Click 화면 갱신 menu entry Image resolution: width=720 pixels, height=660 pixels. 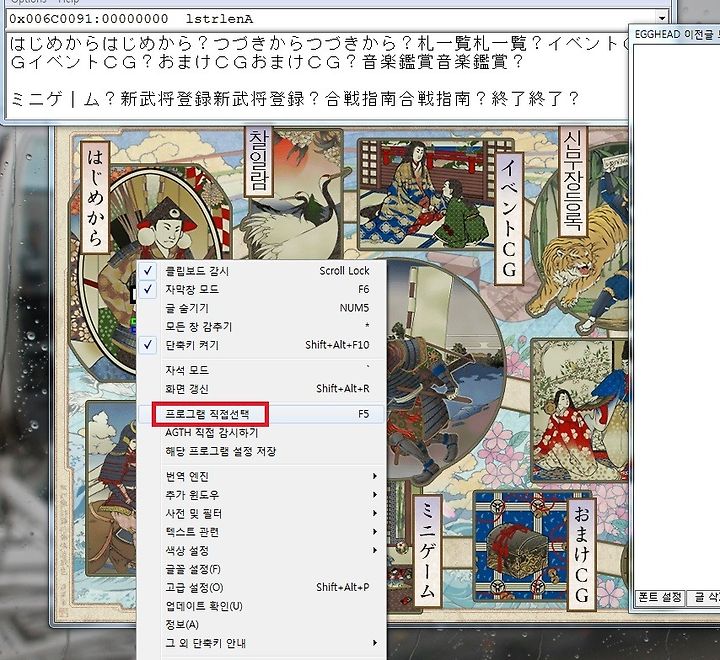pyautogui.click(x=261, y=389)
